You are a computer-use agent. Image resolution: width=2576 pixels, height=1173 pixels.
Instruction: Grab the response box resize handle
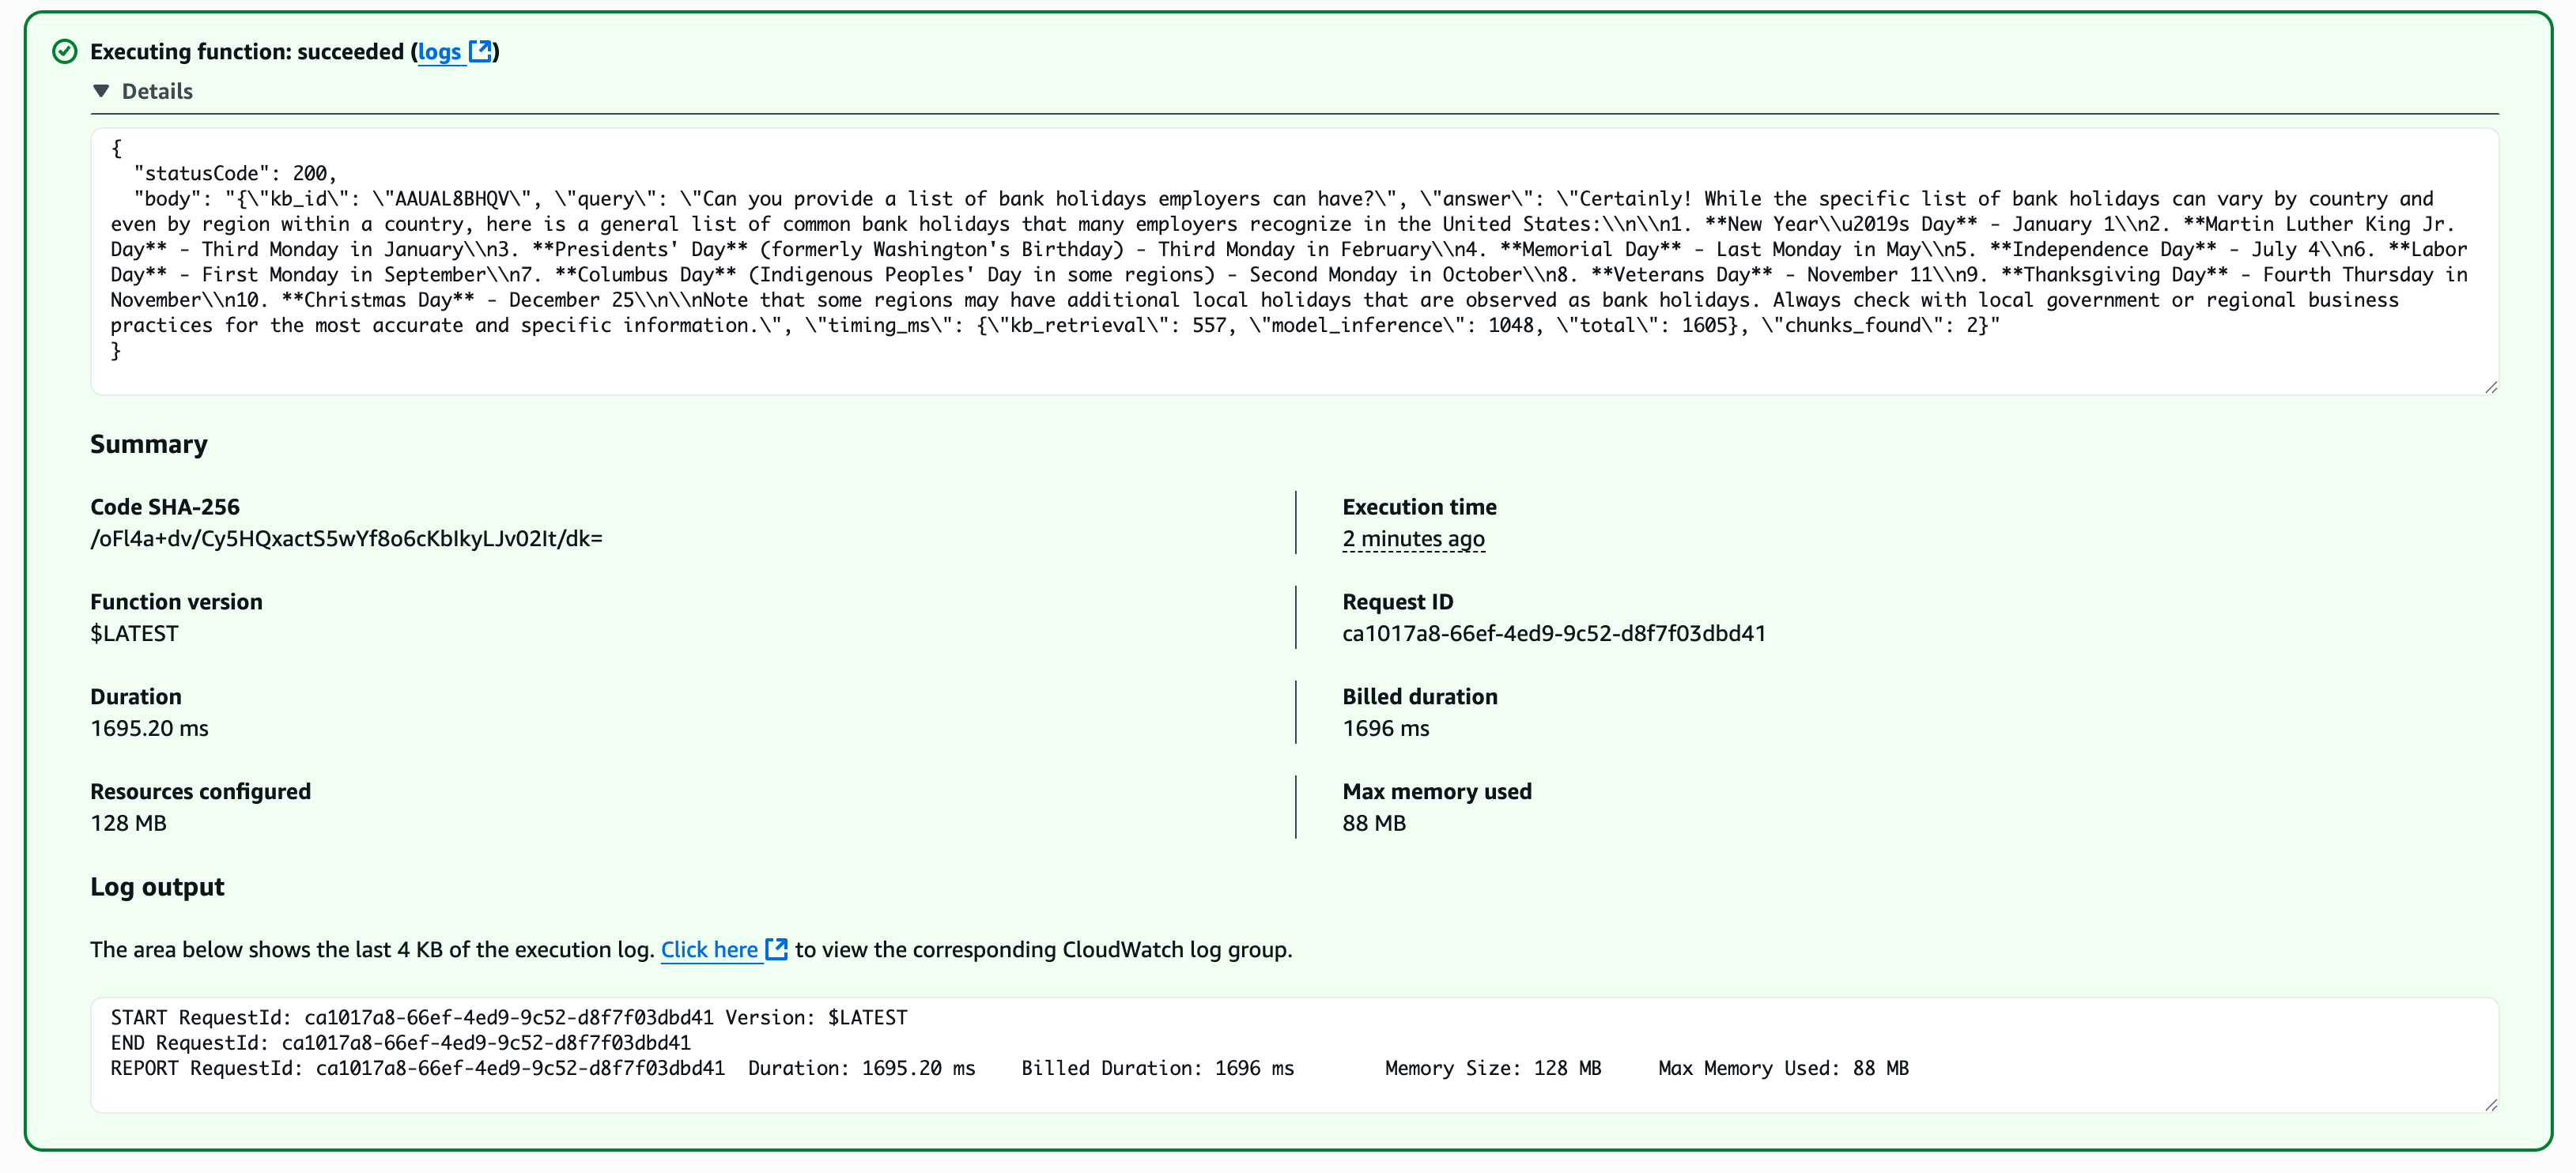point(2490,387)
